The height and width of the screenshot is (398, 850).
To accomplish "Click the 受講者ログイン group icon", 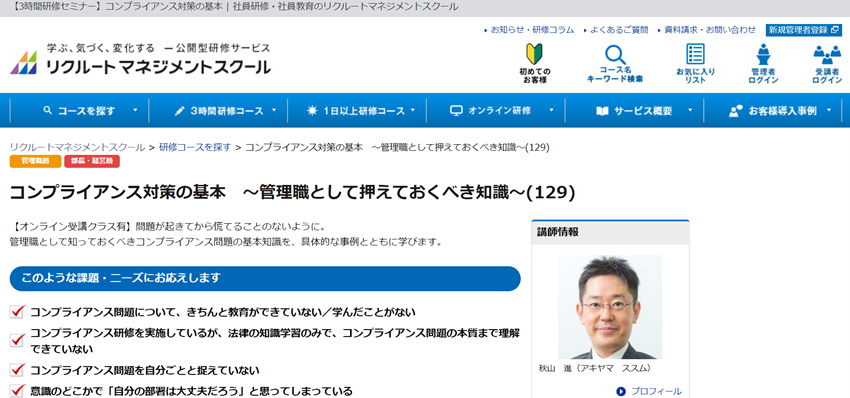I will (827, 55).
